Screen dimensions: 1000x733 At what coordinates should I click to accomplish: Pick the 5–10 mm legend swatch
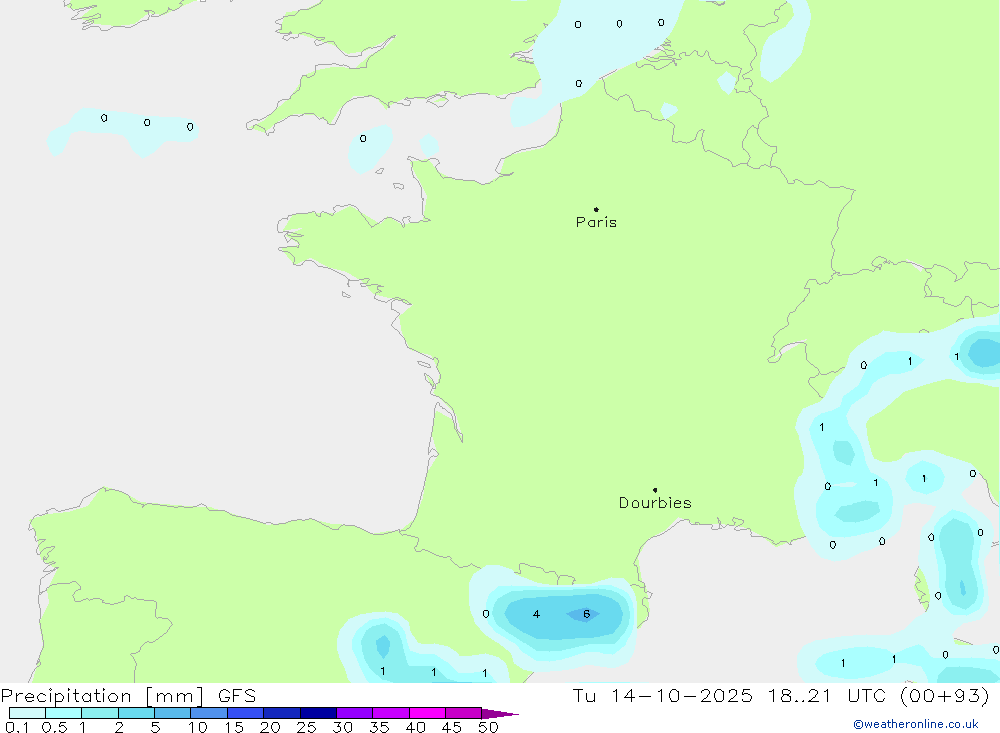172,713
